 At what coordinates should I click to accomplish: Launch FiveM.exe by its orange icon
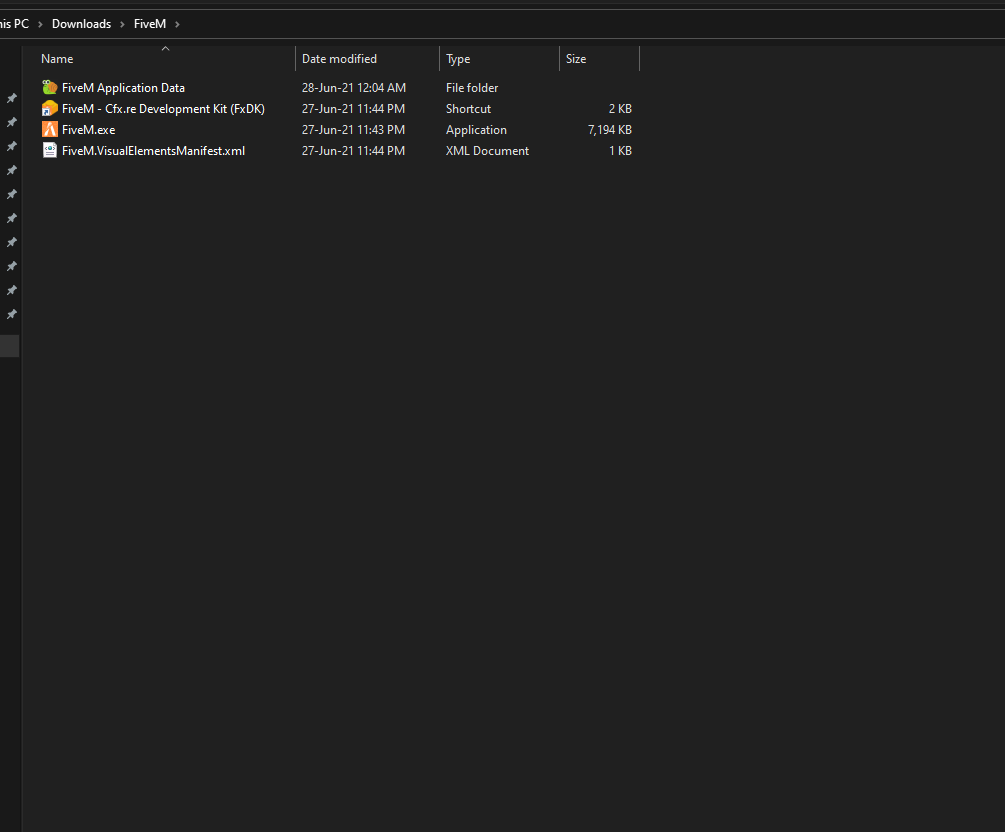point(49,129)
